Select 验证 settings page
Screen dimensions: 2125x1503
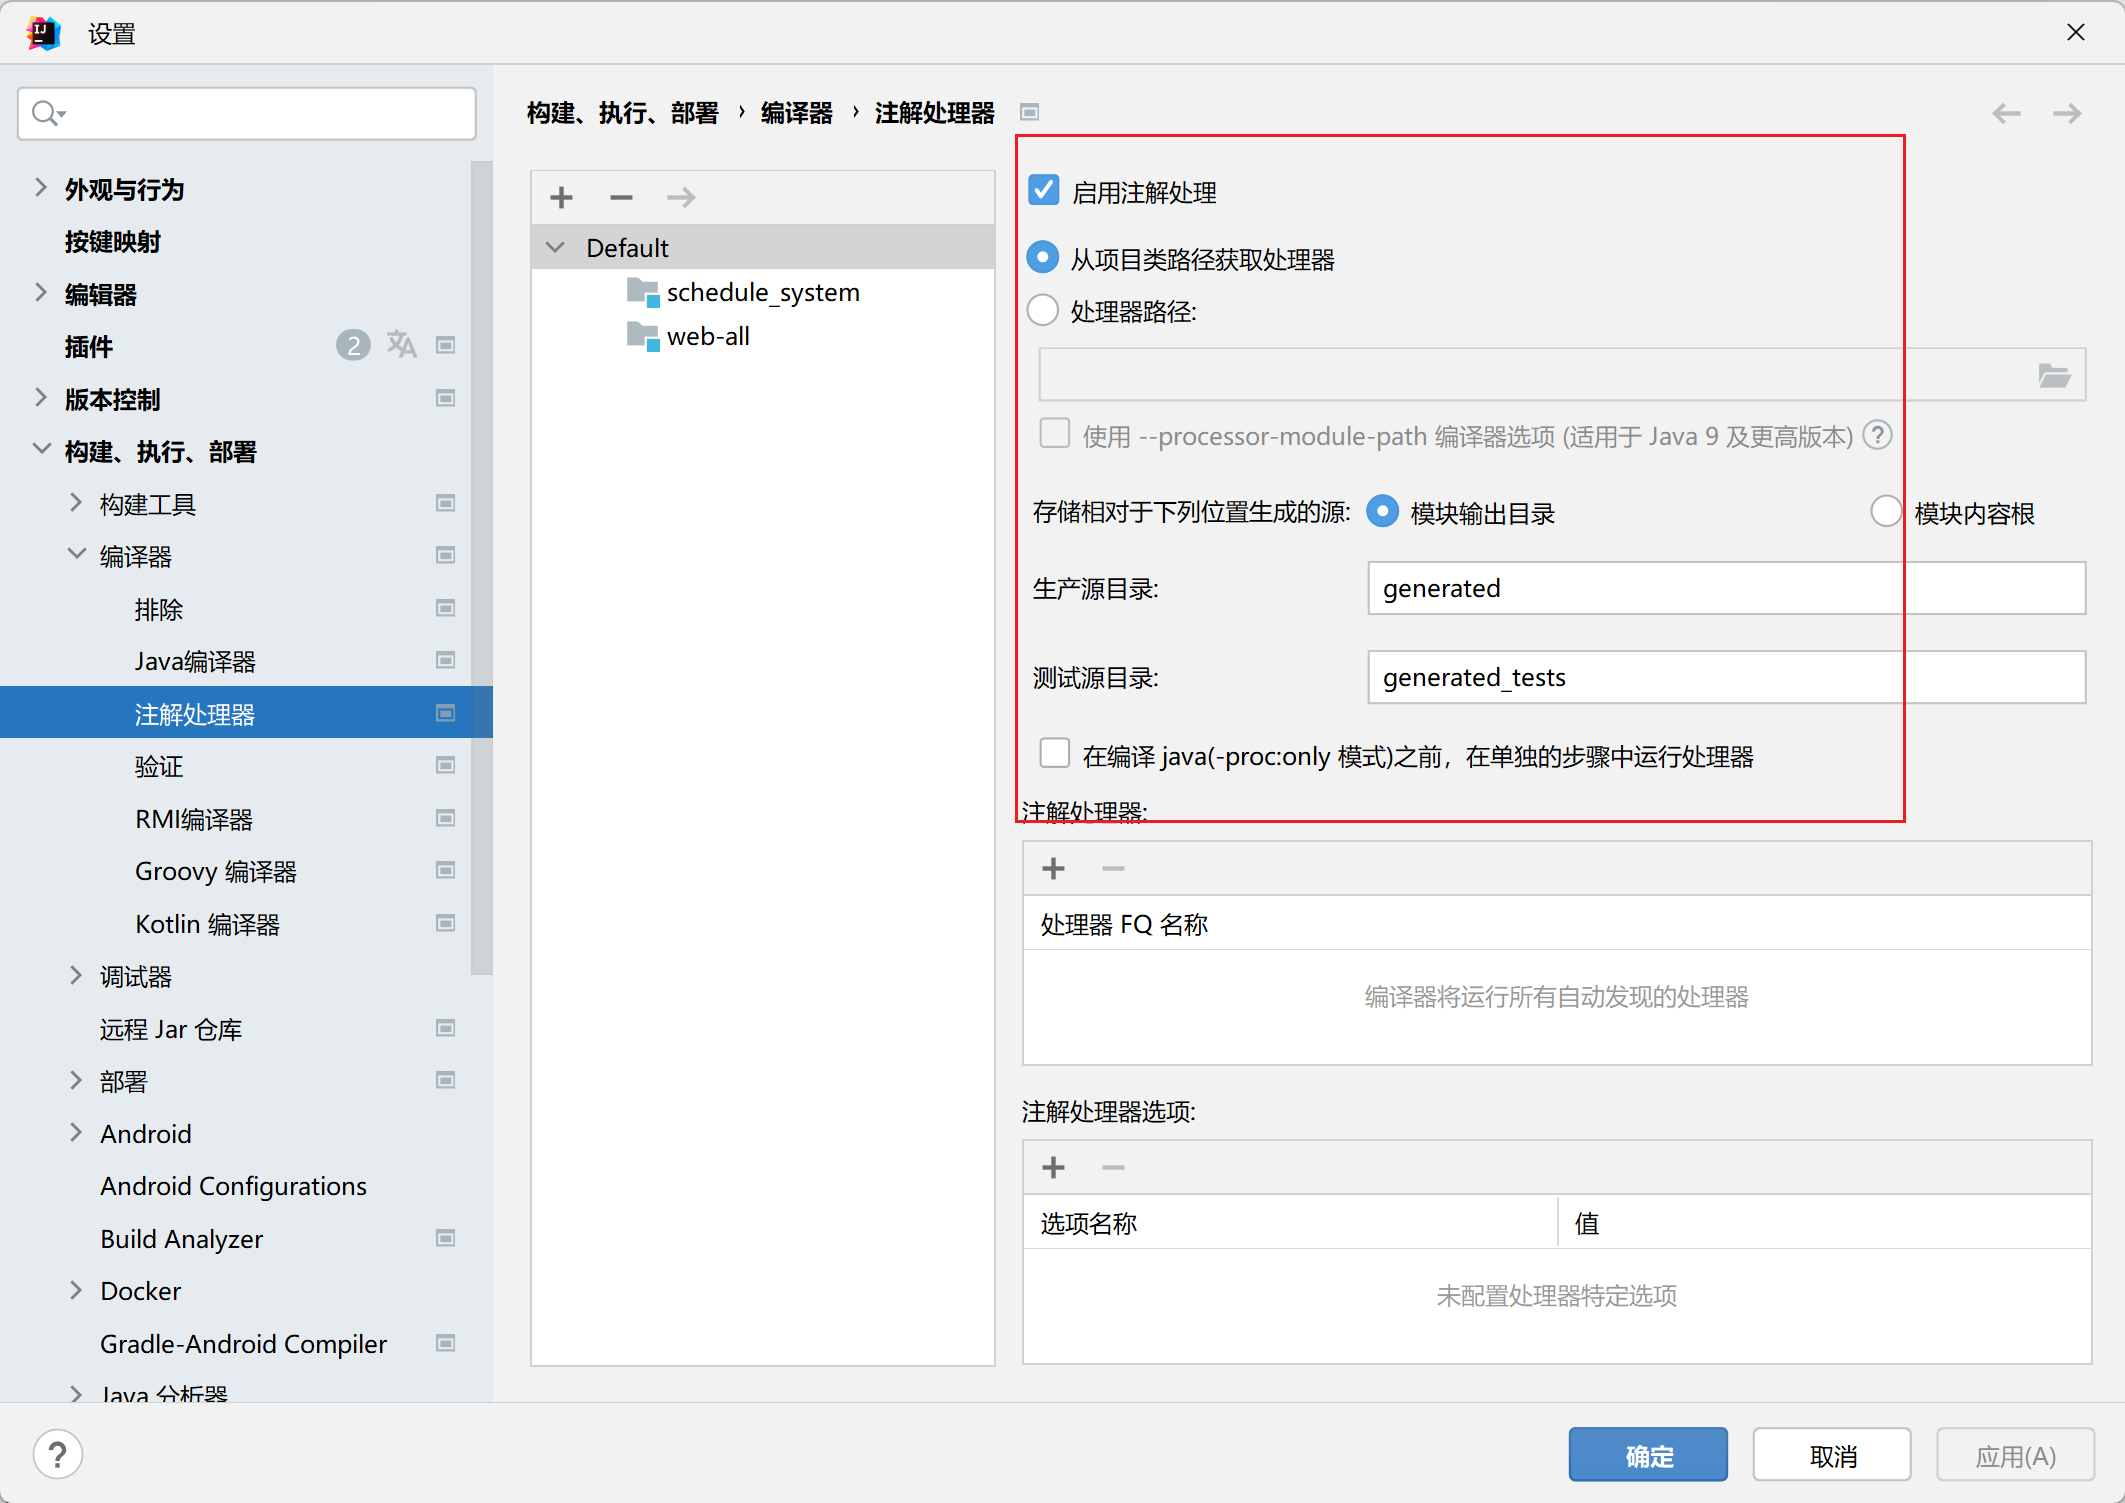(159, 767)
